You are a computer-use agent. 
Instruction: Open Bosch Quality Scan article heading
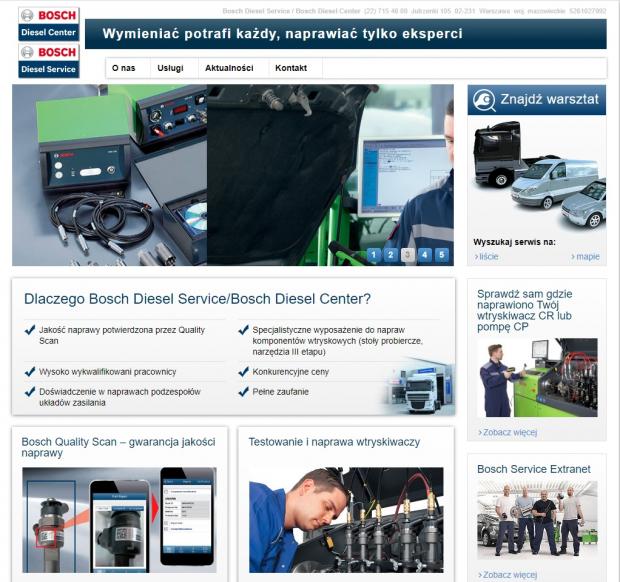pos(119,447)
